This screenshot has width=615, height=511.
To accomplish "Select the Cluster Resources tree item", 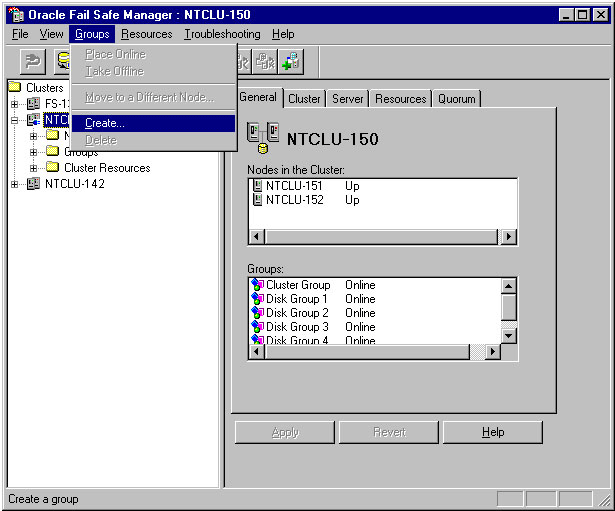I will tap(107, 168).
